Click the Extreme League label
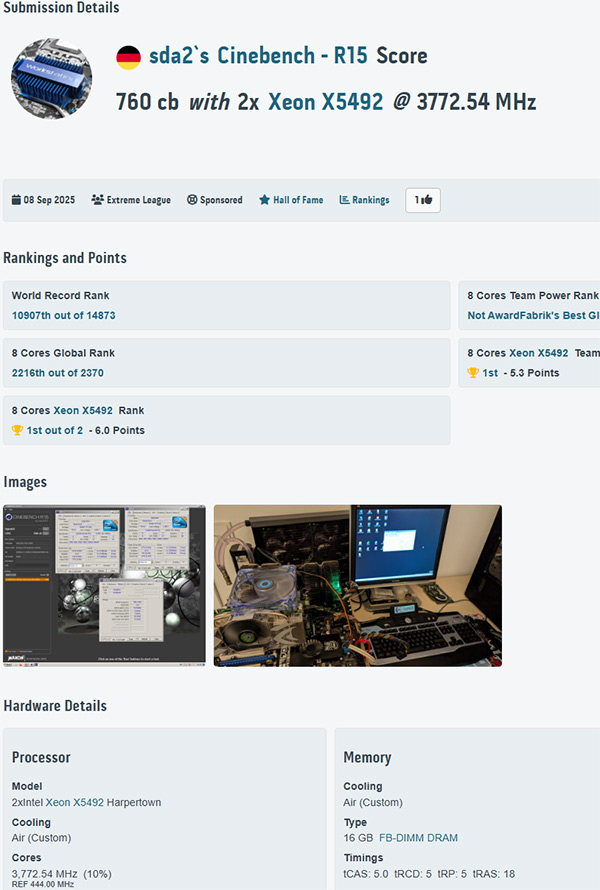Image resolution: width=600 pixels, height=890 pixels. point(139,200)
